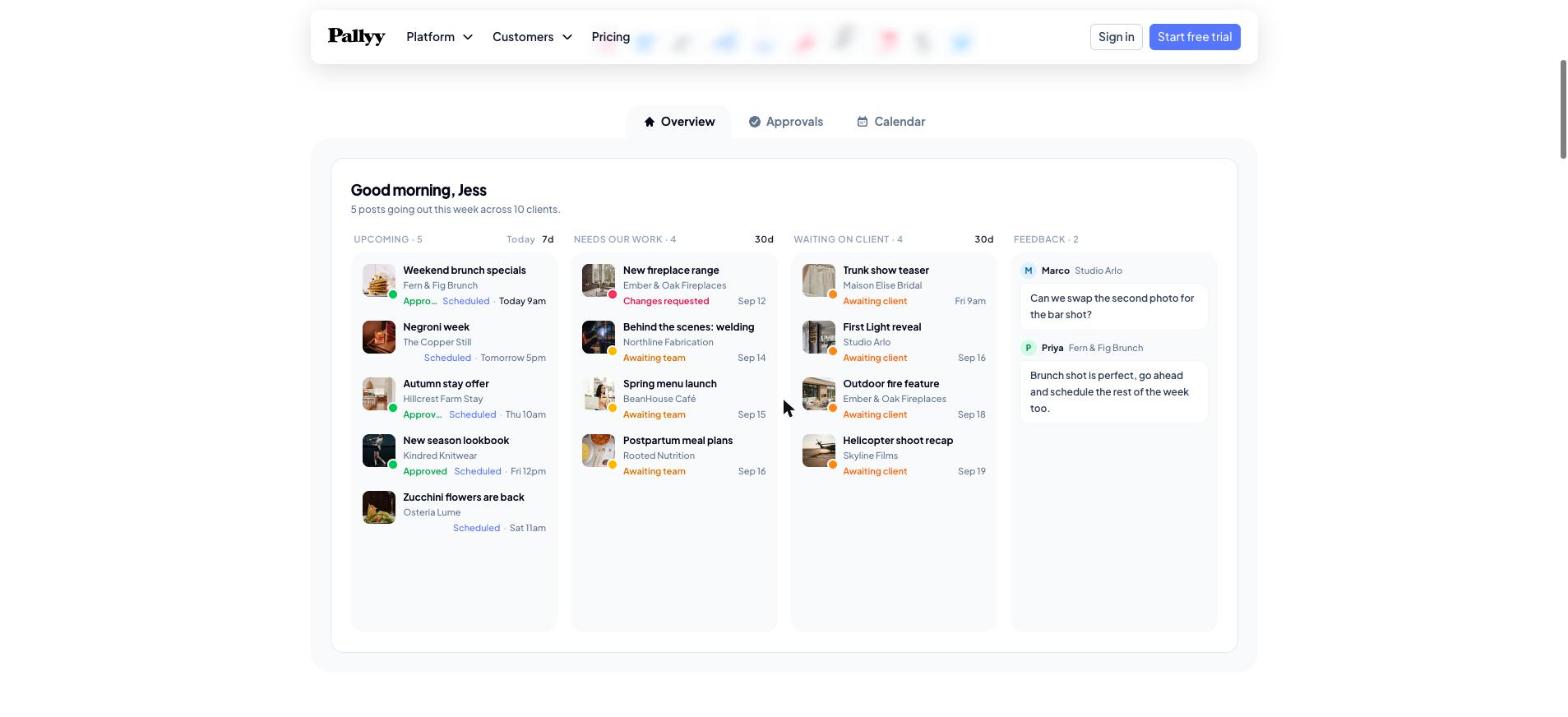Click the Studio Arlo label beside Marco
This screenshot has width=1568, height=717.
[x=1098, y=271]
